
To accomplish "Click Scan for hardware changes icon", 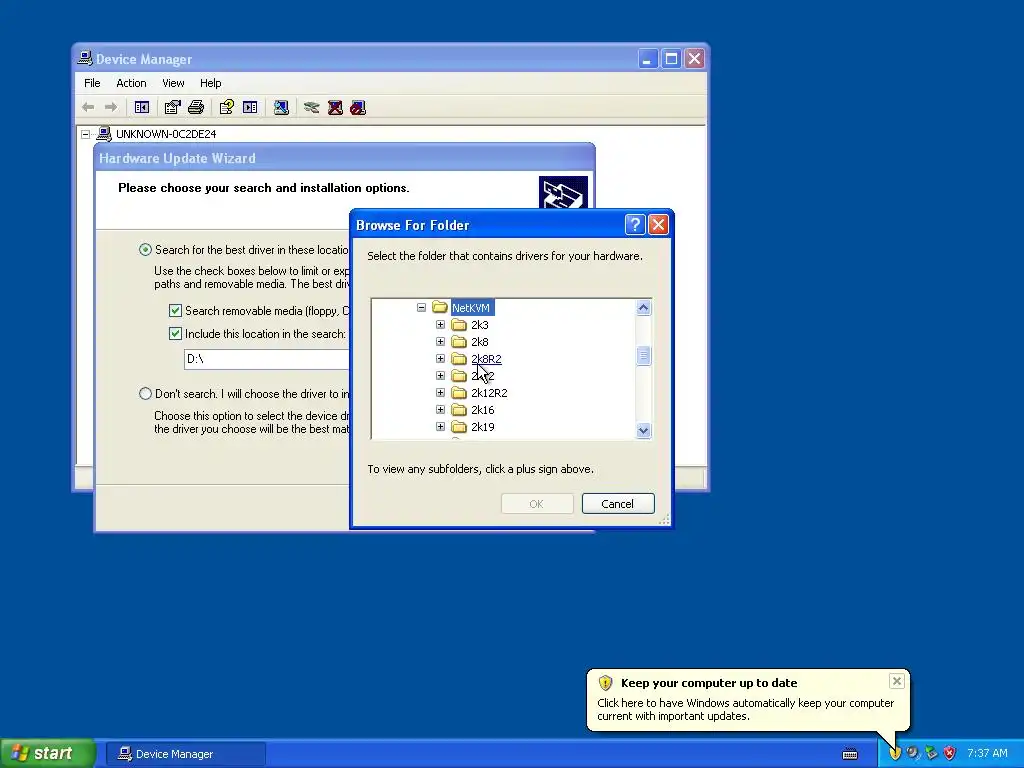I will [x=281, y=107].
